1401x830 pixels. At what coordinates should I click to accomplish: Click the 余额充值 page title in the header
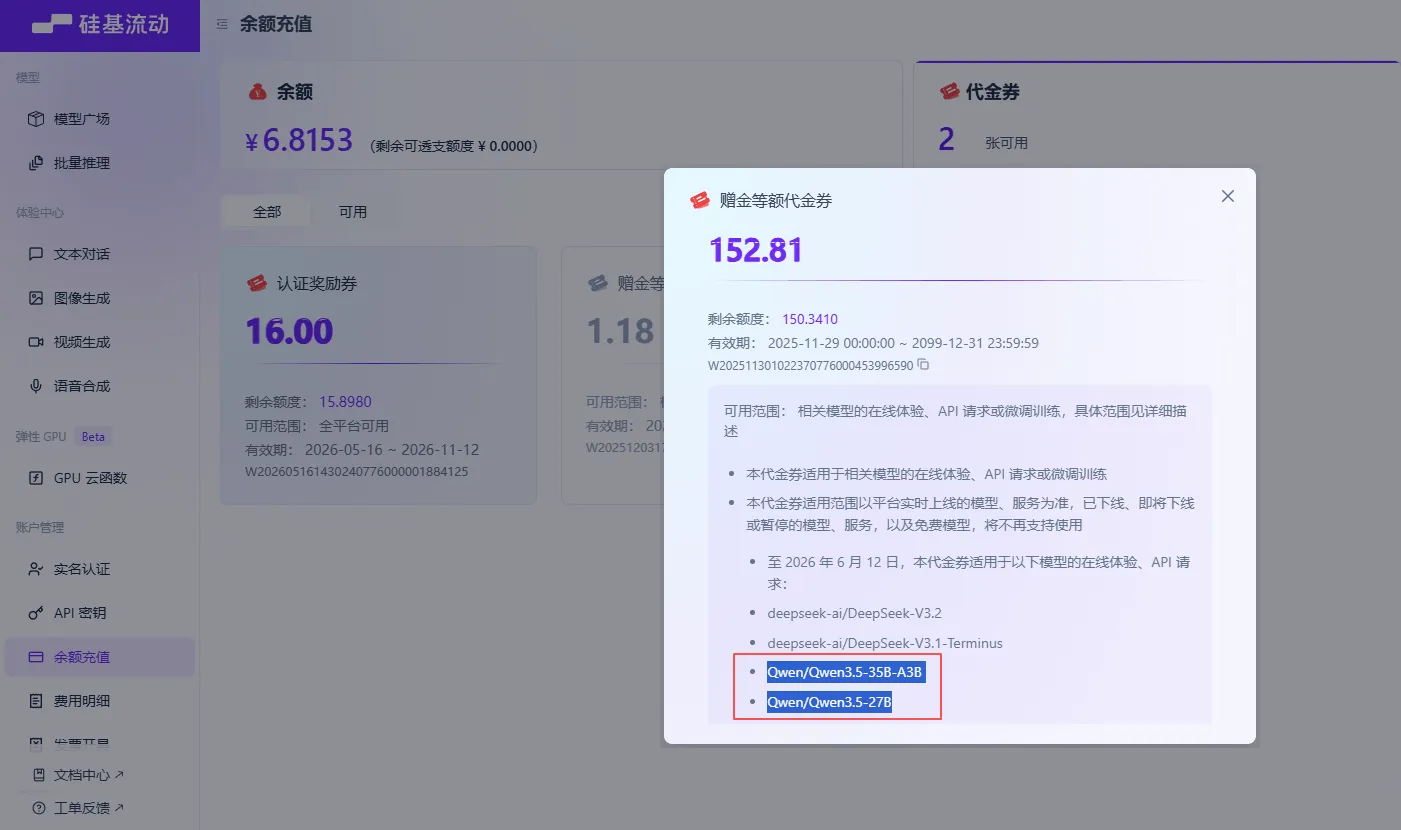(276, 24)
